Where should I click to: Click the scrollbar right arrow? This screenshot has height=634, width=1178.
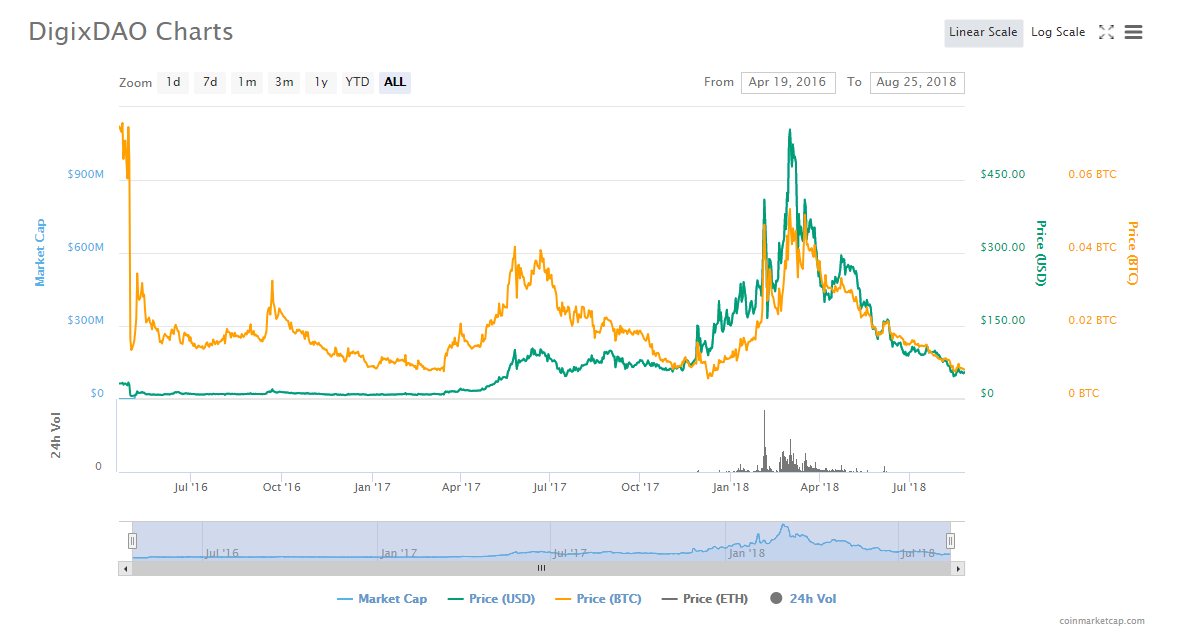(x=958, y=569)
